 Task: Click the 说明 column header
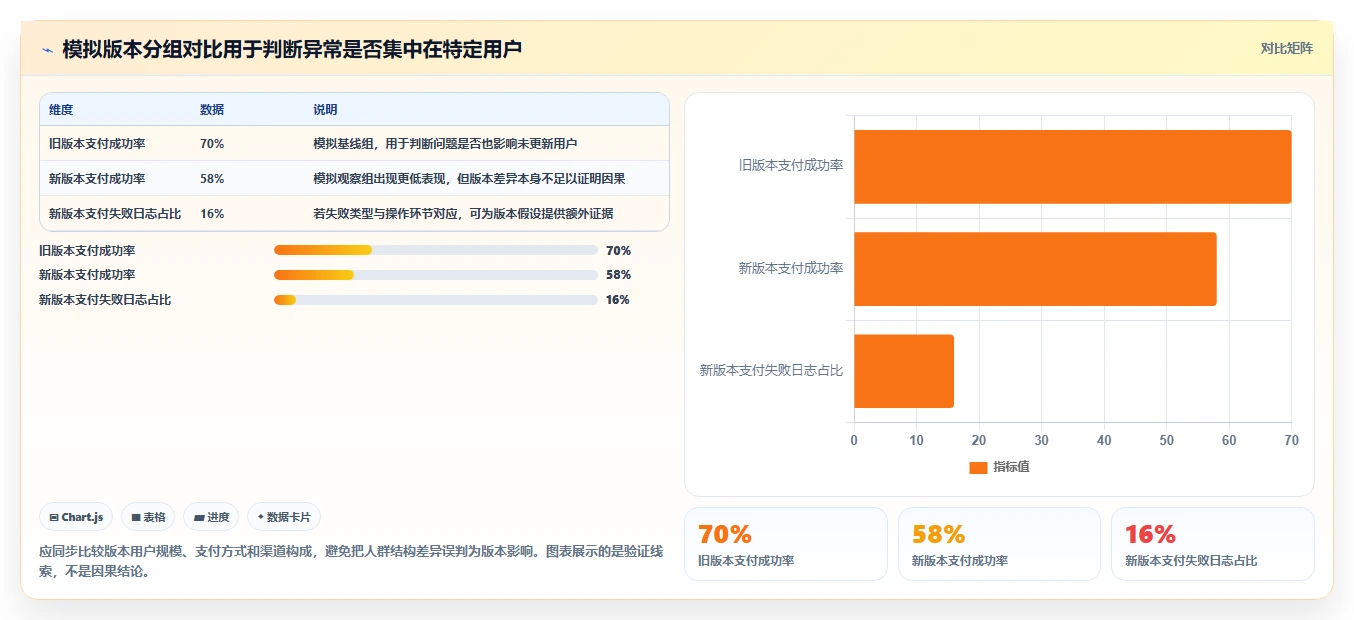[x=325, y=110]
